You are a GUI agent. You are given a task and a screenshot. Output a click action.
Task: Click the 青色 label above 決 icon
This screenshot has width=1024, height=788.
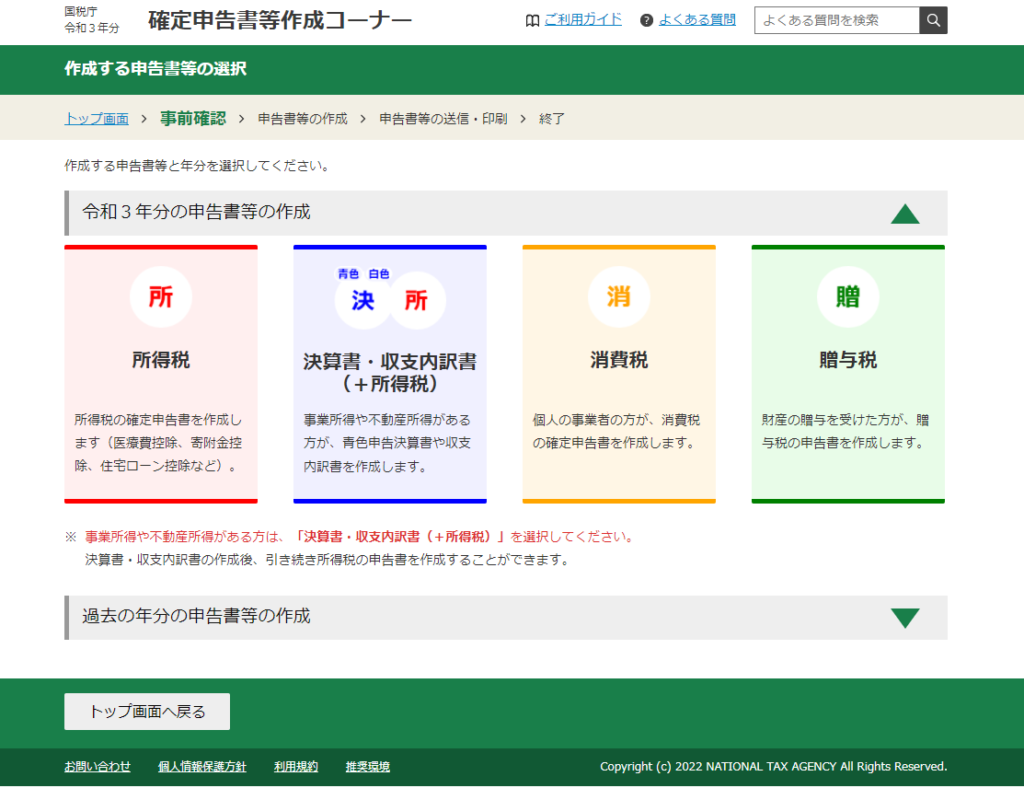pyautogui.click(x=348, y=274)
